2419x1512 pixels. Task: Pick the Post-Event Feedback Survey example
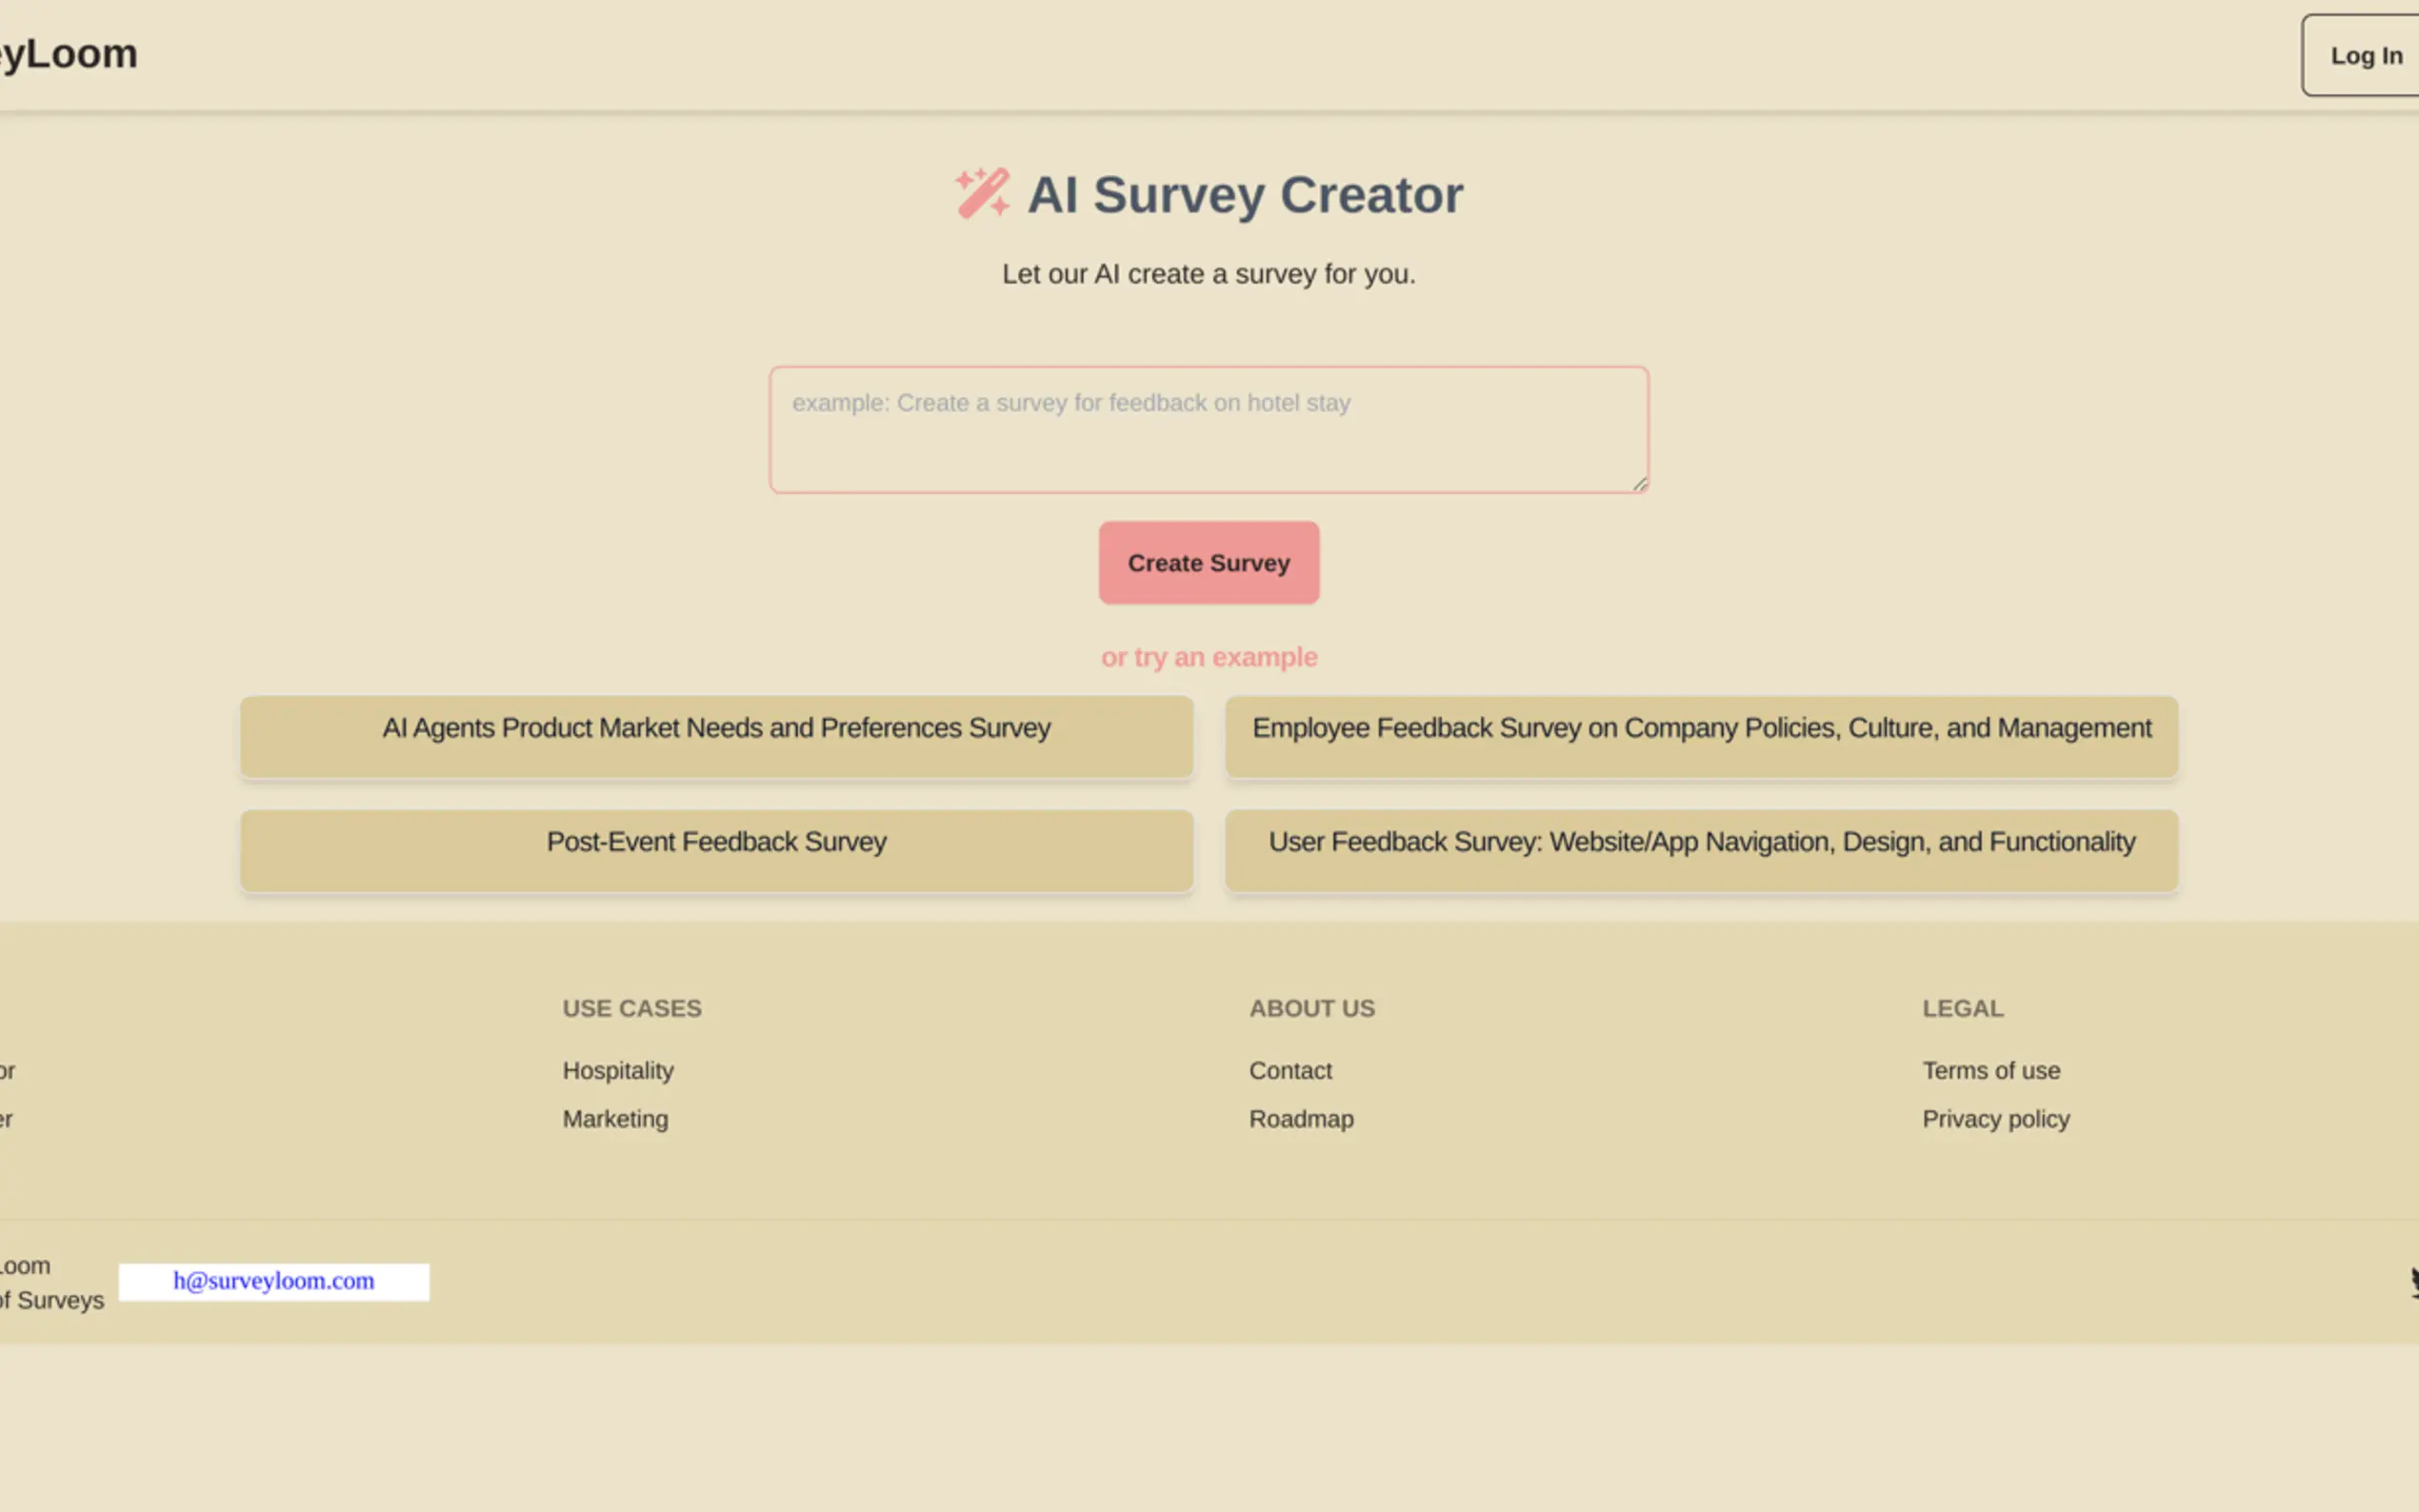coord(716,850)
